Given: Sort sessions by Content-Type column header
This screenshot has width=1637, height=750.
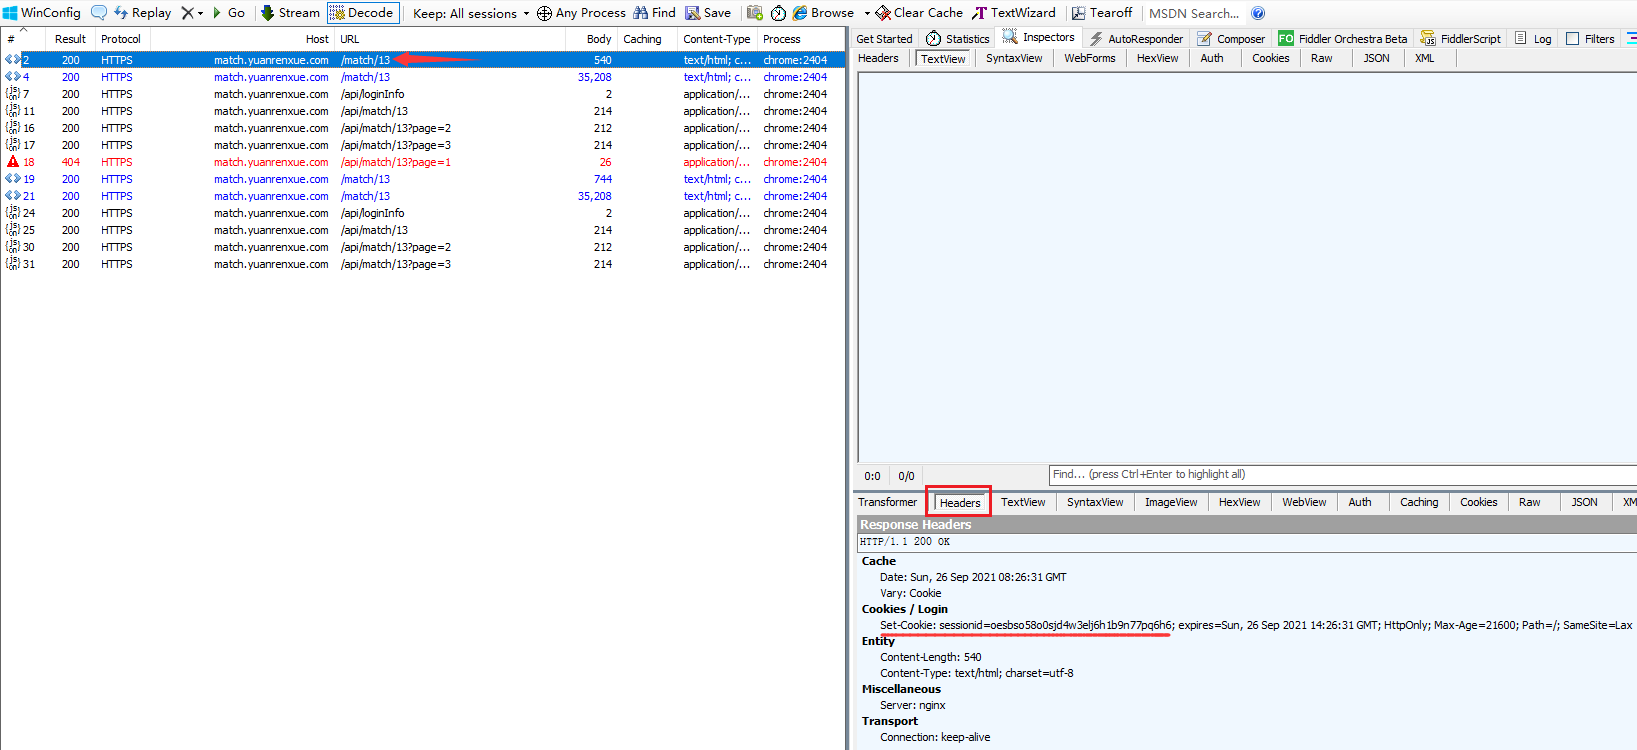Looking at the screenshot, I should point(716,39).
